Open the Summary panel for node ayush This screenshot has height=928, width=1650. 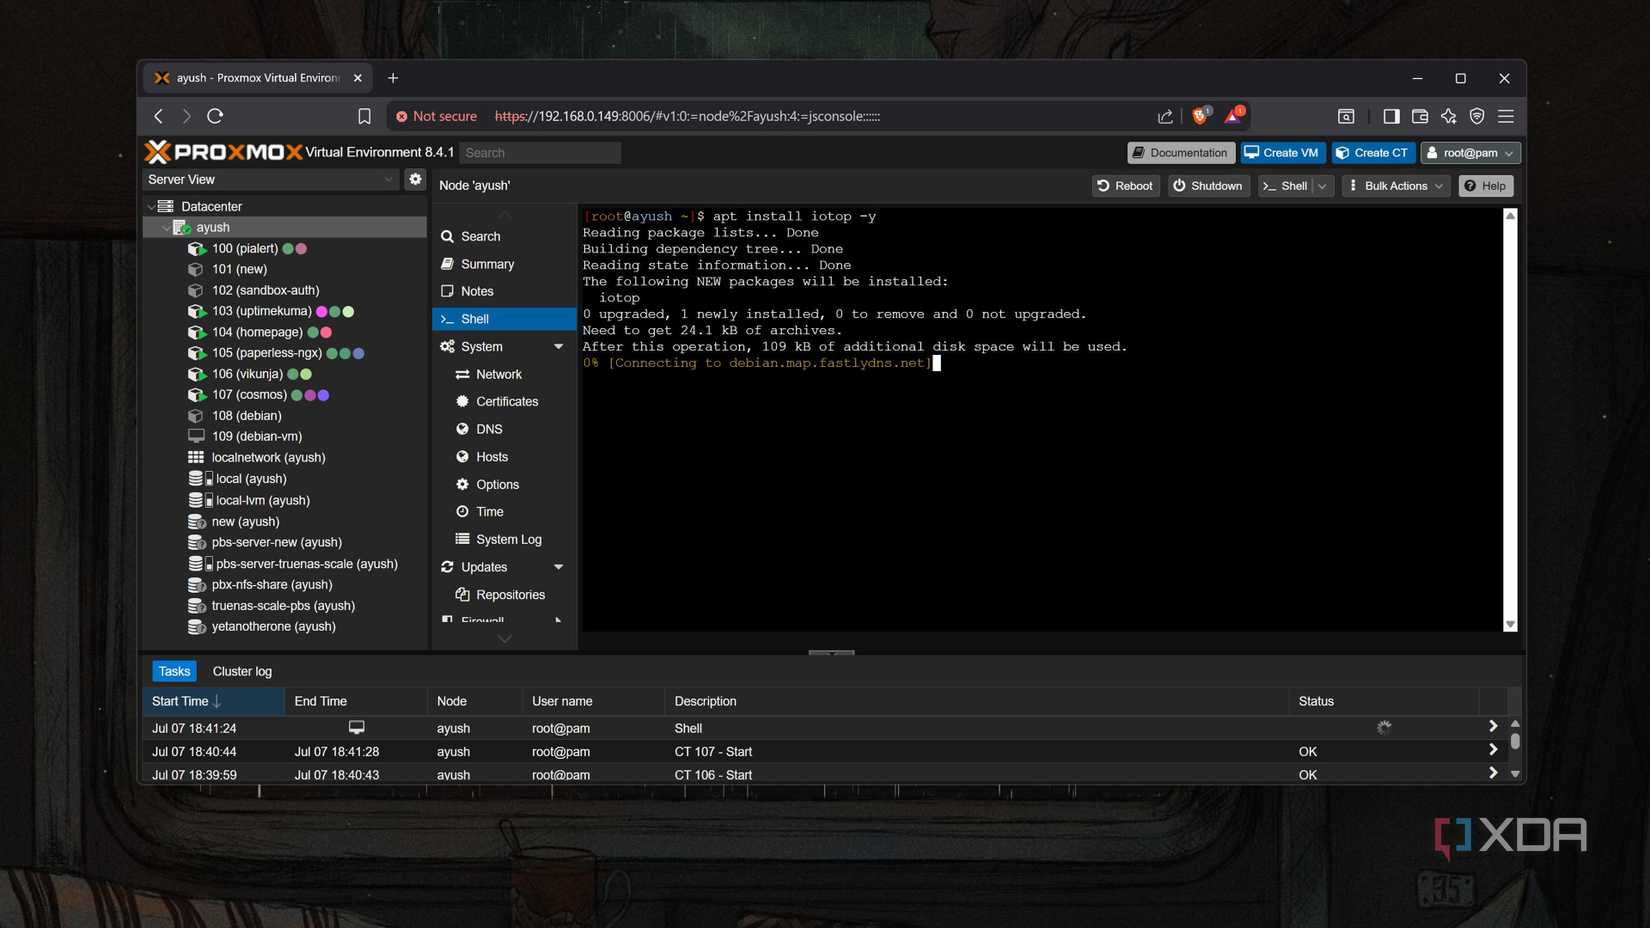[487, 263]
